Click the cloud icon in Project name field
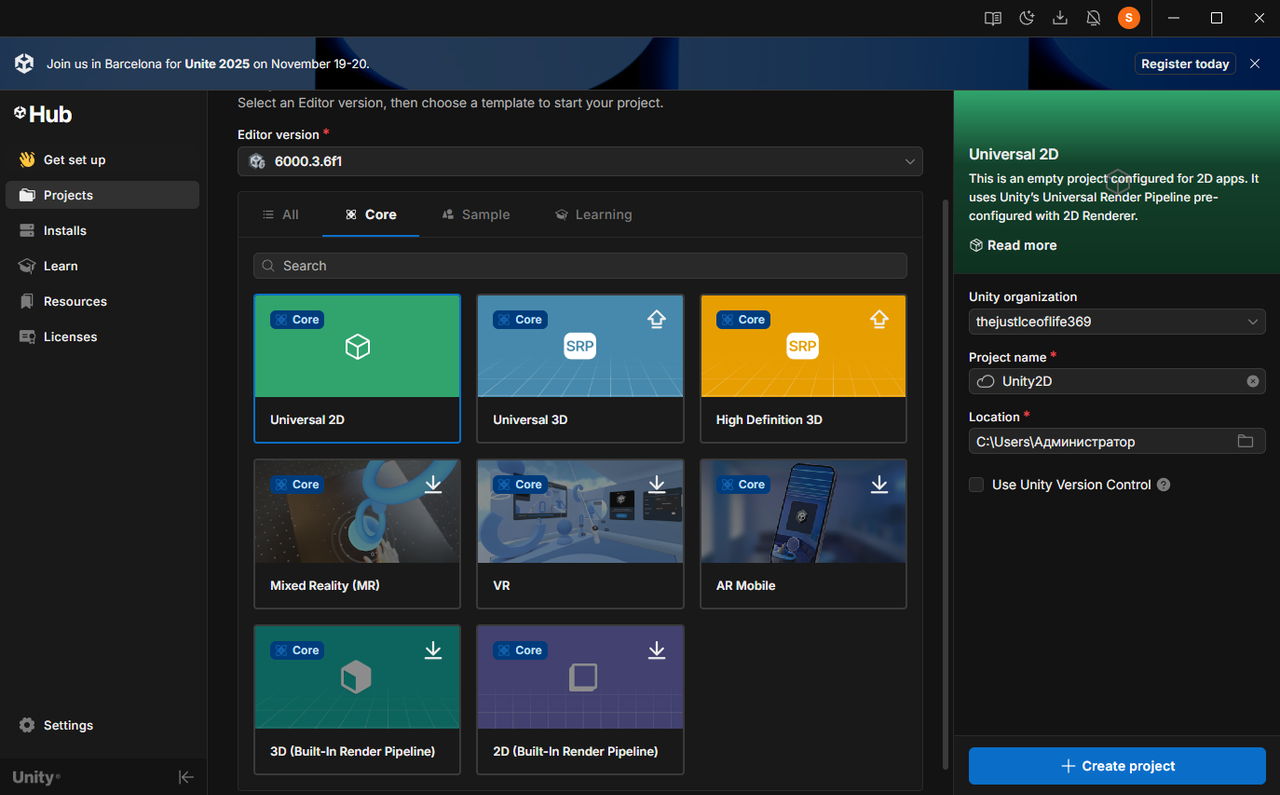Screen dimensions: 1280x795 pyautogui.click(x=985, y=381)
